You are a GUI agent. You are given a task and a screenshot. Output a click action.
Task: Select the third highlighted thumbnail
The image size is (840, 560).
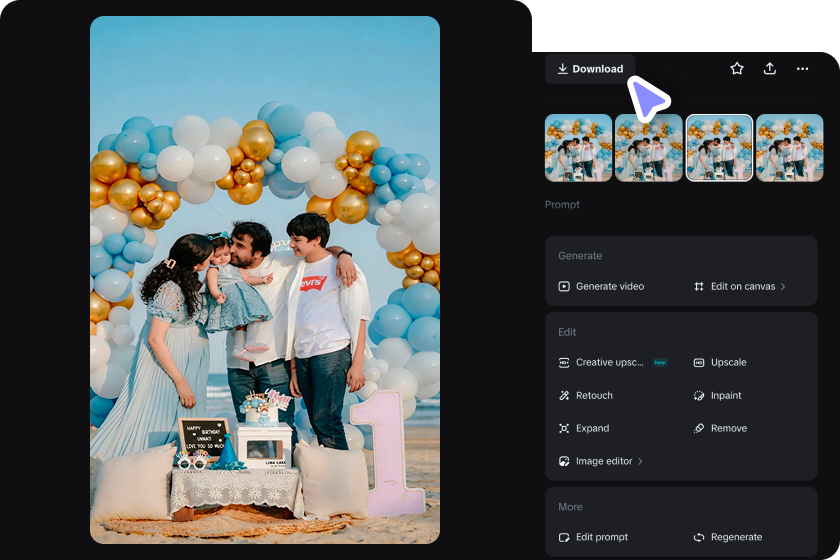point(719,148)
